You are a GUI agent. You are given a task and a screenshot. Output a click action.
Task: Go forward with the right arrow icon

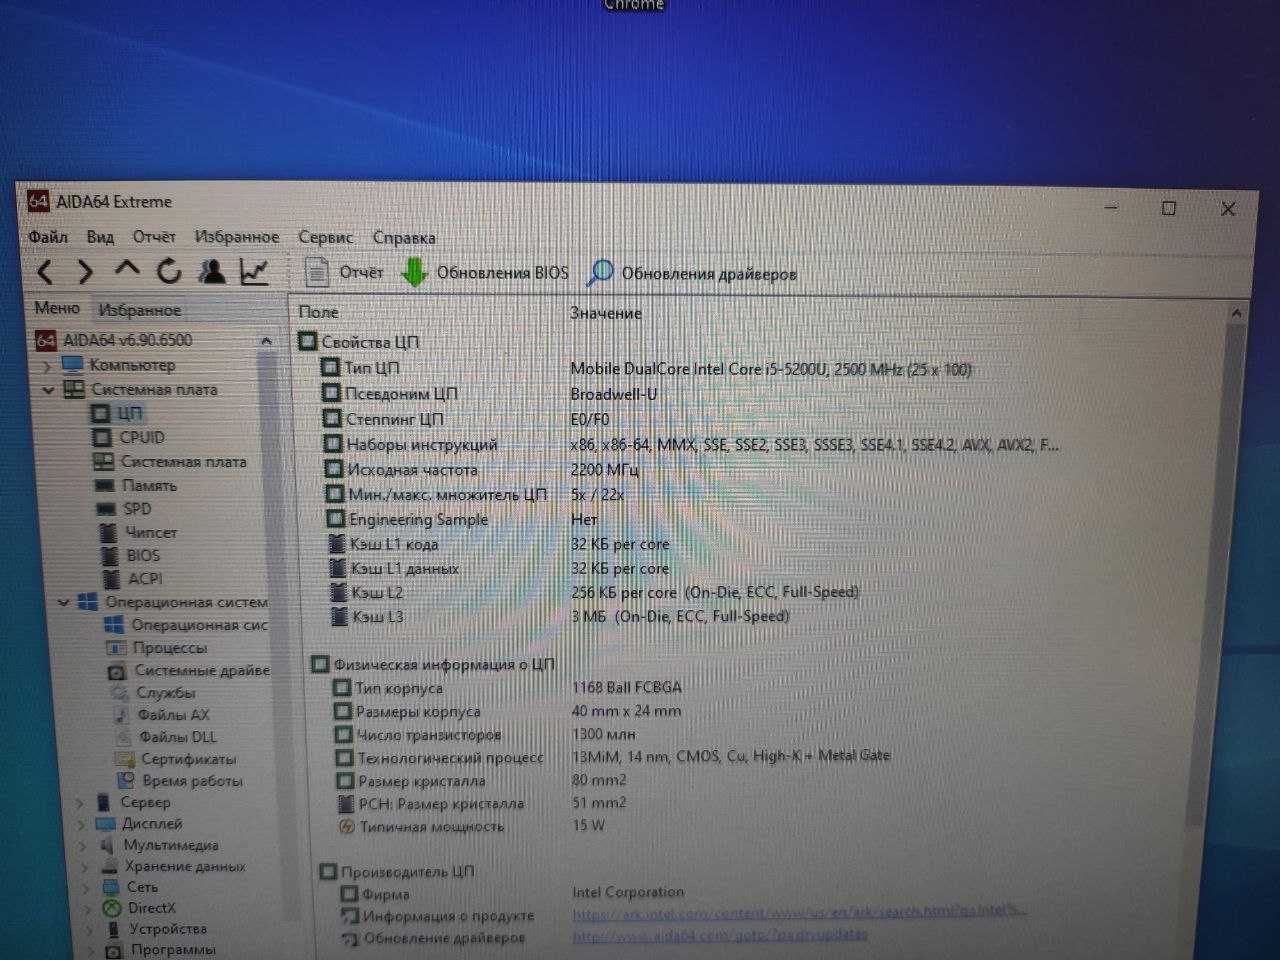85,272
